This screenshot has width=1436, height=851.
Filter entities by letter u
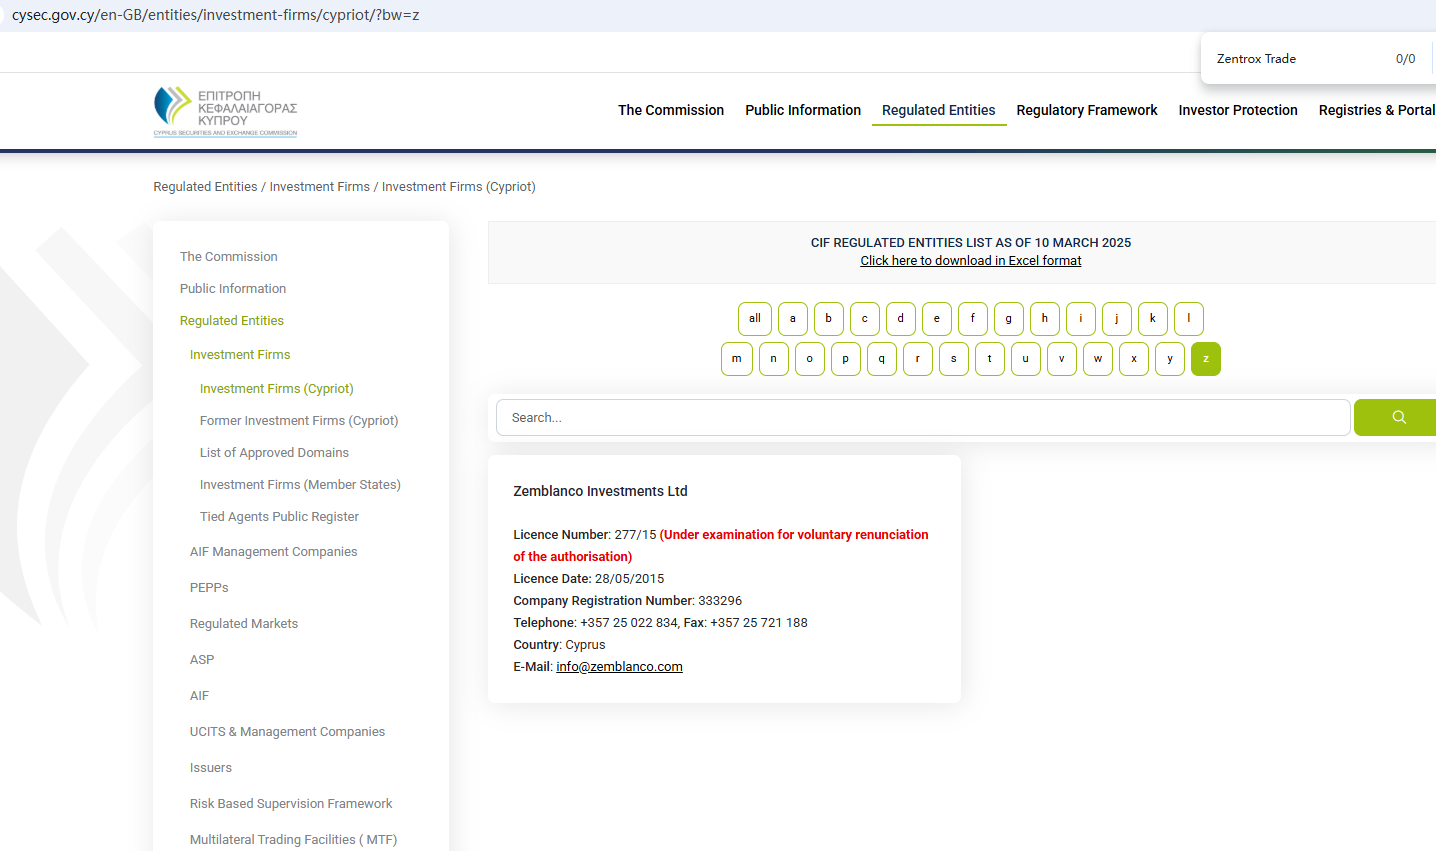click(1026, 359)
